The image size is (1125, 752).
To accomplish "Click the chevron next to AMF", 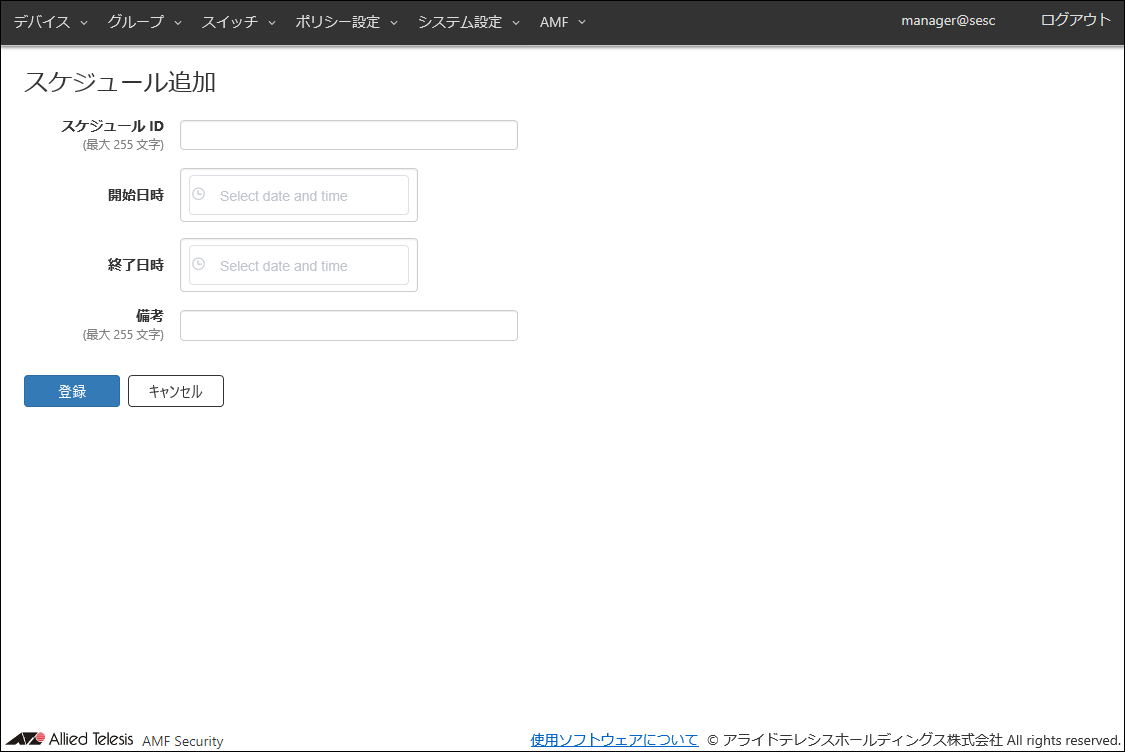I will coord(582,23).
